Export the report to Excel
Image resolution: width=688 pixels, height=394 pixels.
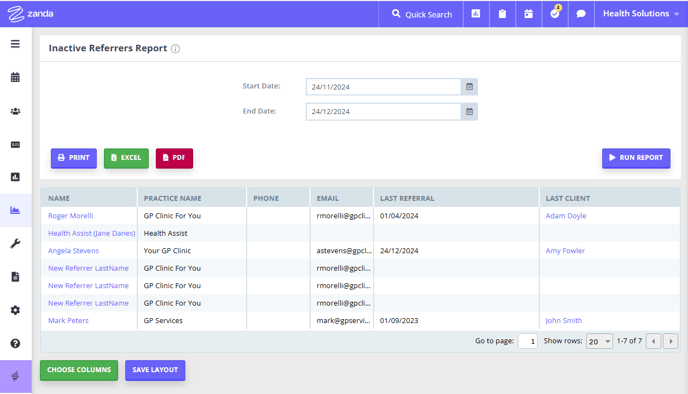[x=126, y=158]
